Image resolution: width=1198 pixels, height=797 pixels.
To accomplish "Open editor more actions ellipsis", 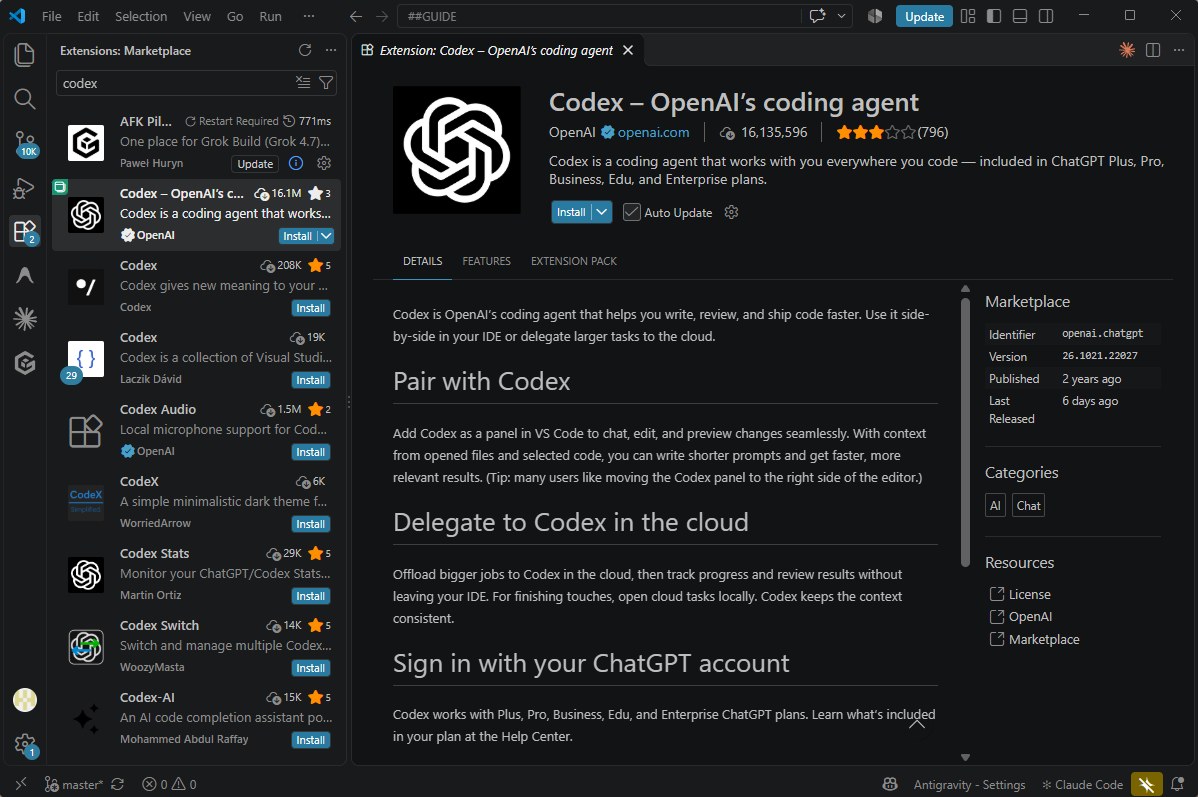I will pyautogui.click(x=1179, y=50).
